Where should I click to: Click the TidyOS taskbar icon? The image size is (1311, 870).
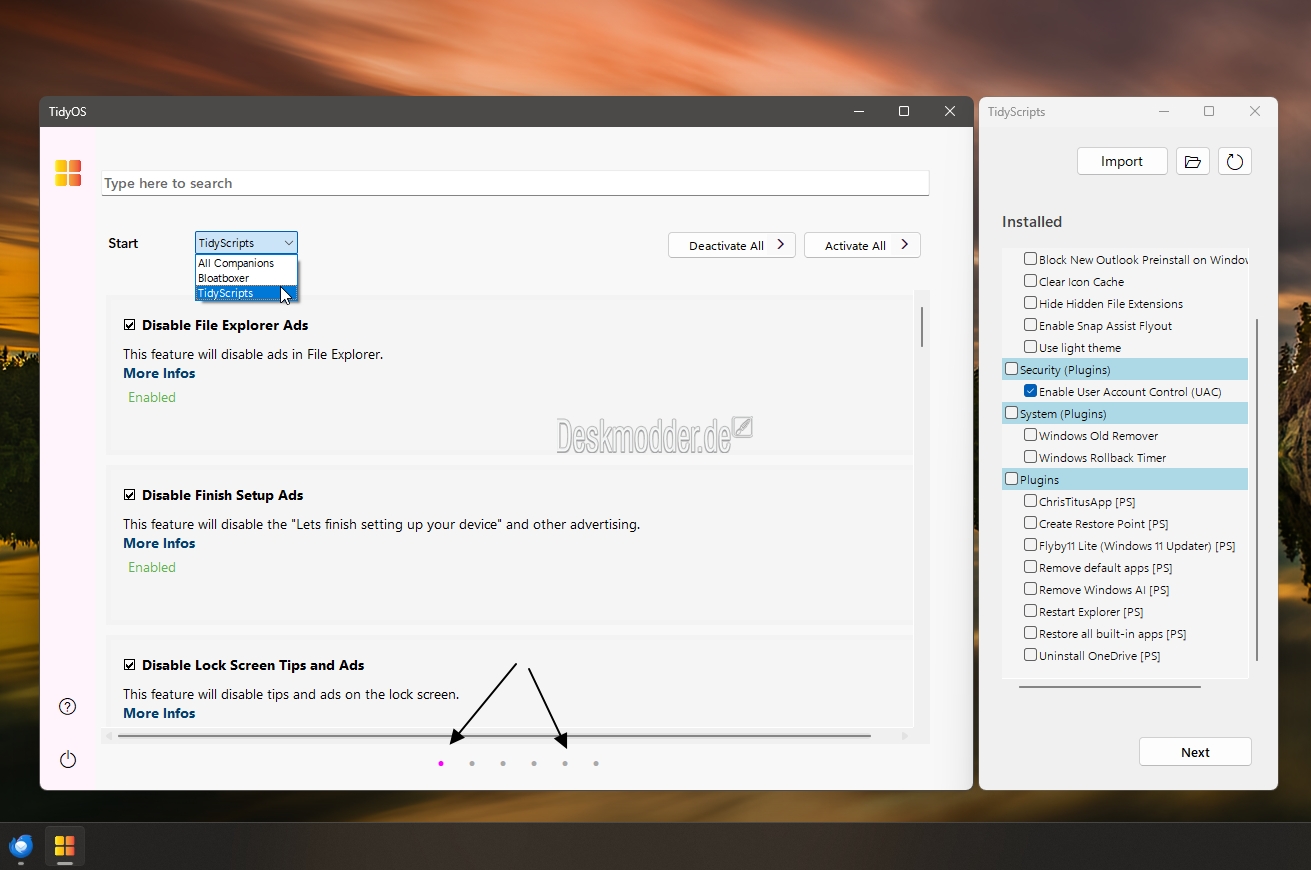pyautogui.click(x=65, y=846)
